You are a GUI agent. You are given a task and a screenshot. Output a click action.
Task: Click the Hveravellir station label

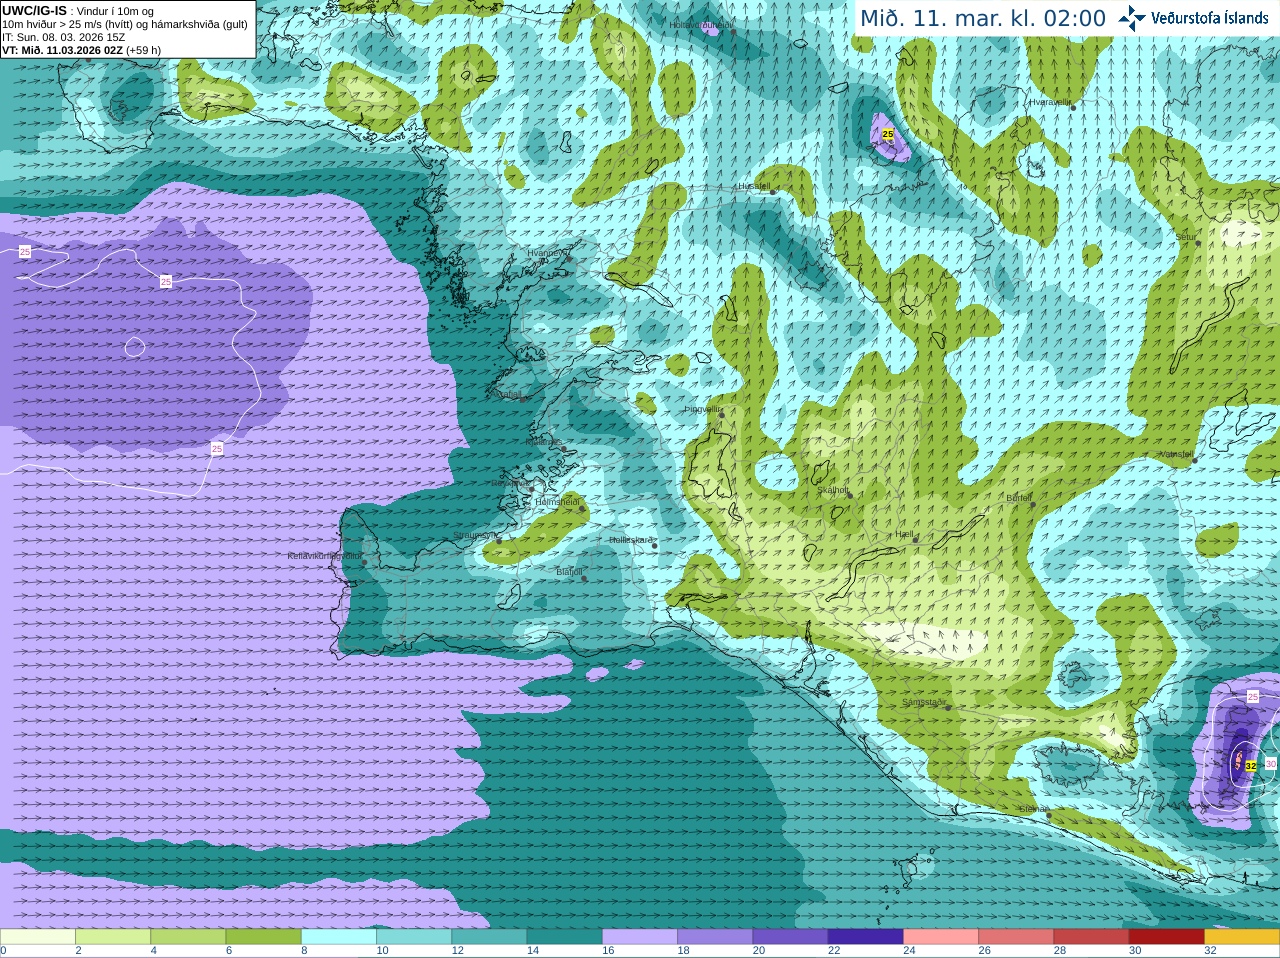click(1050, 102)
